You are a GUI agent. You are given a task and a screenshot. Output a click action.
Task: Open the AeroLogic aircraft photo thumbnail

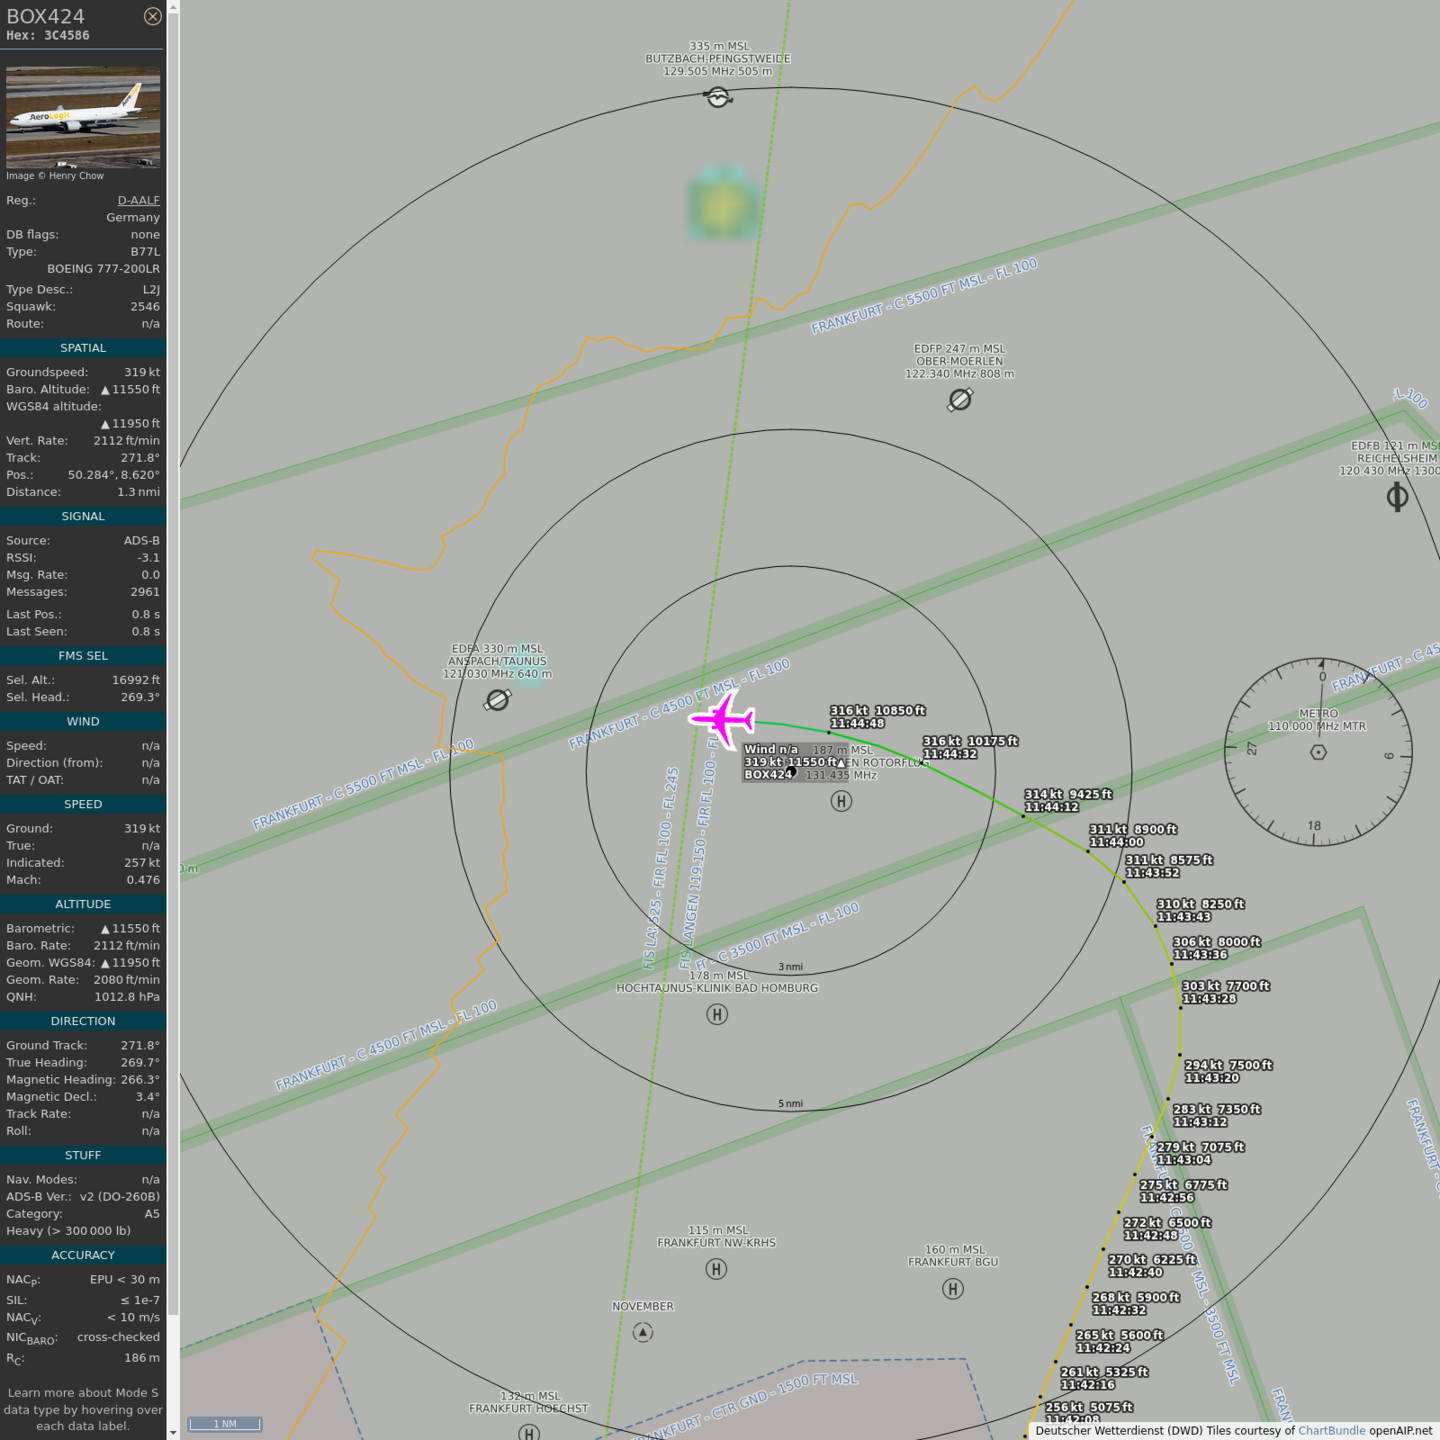[83, 117]
